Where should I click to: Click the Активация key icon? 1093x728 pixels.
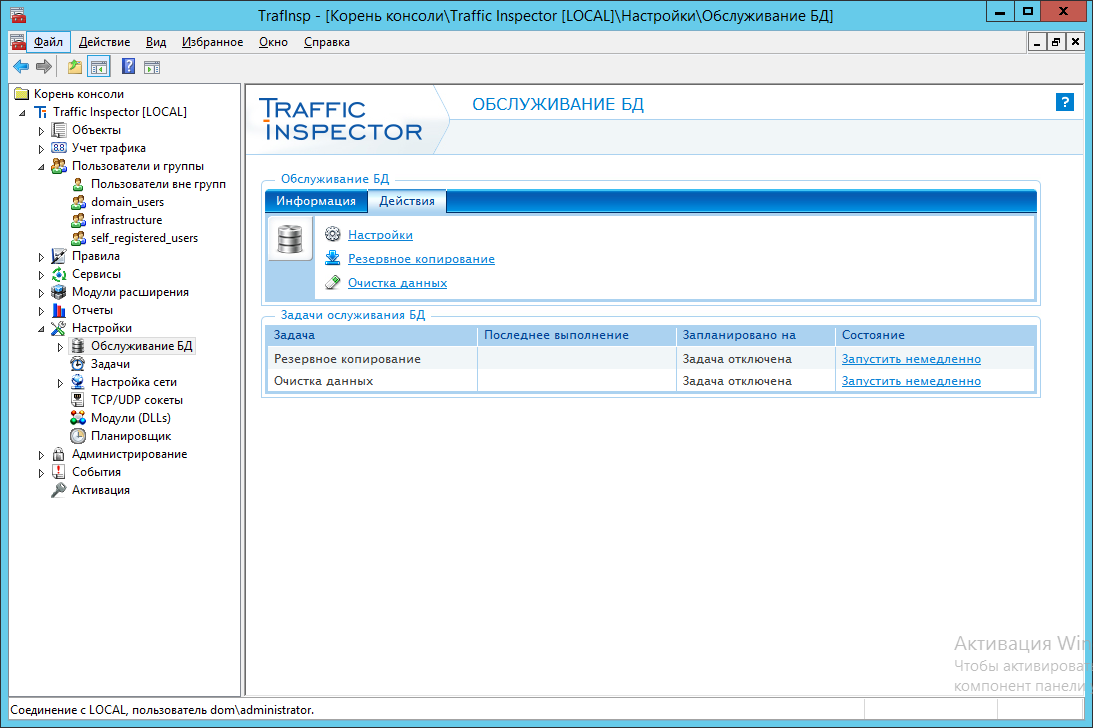click(59, 490)
